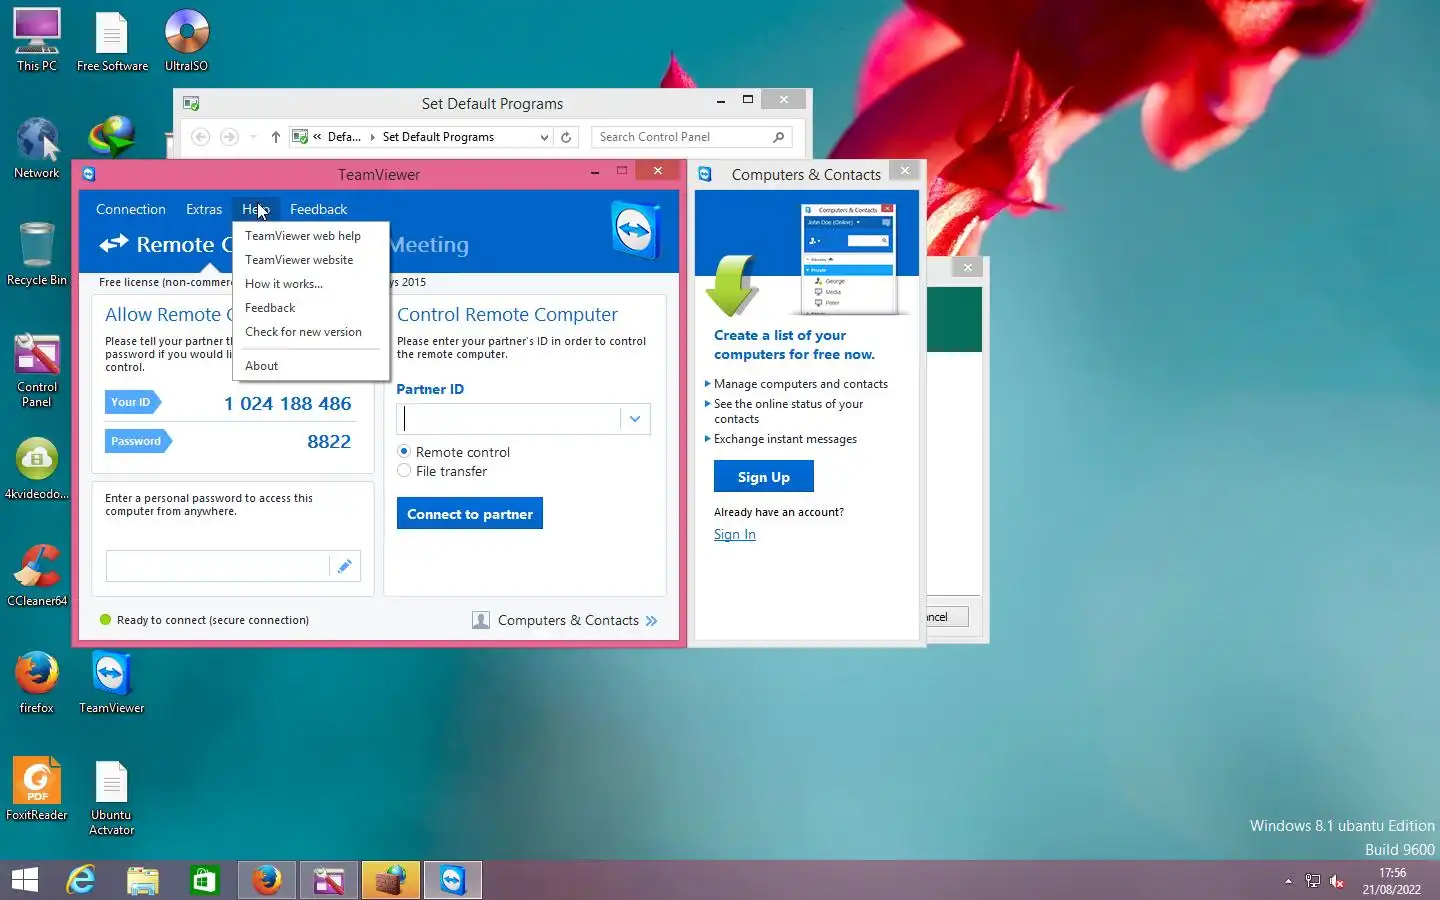
Task: Launch 4kvideodownloader desktop shortcut
Action: coord(37,468)
